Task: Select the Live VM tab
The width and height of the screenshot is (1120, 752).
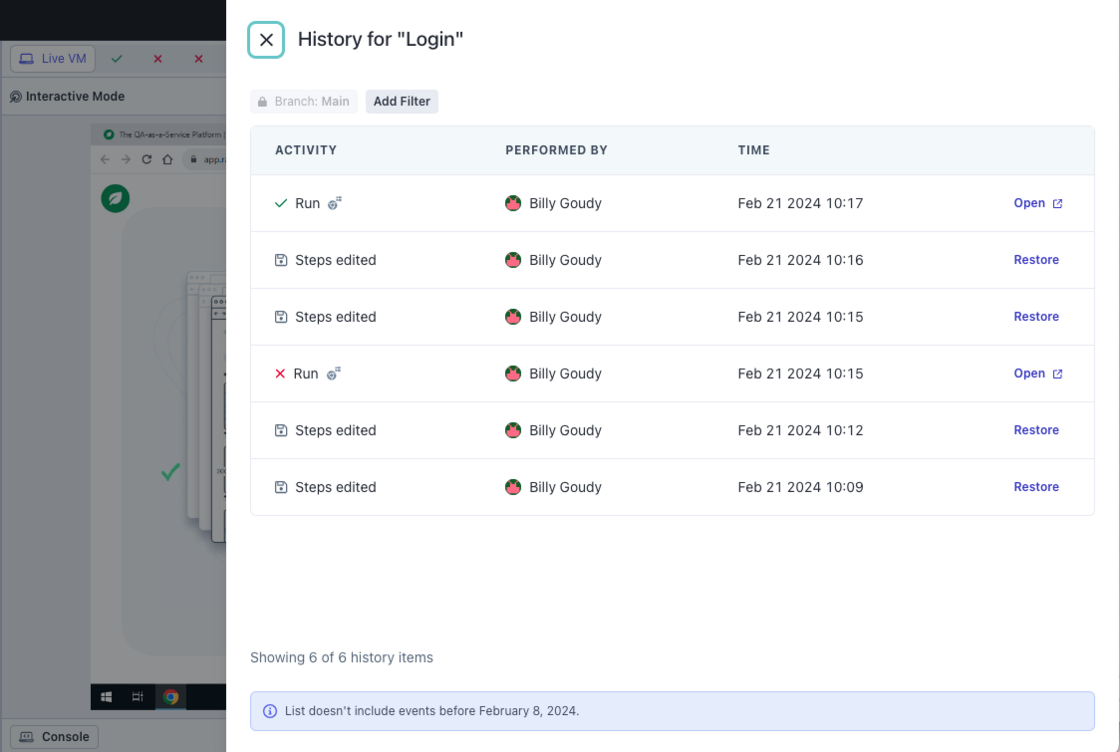Action: pos(52,59)
